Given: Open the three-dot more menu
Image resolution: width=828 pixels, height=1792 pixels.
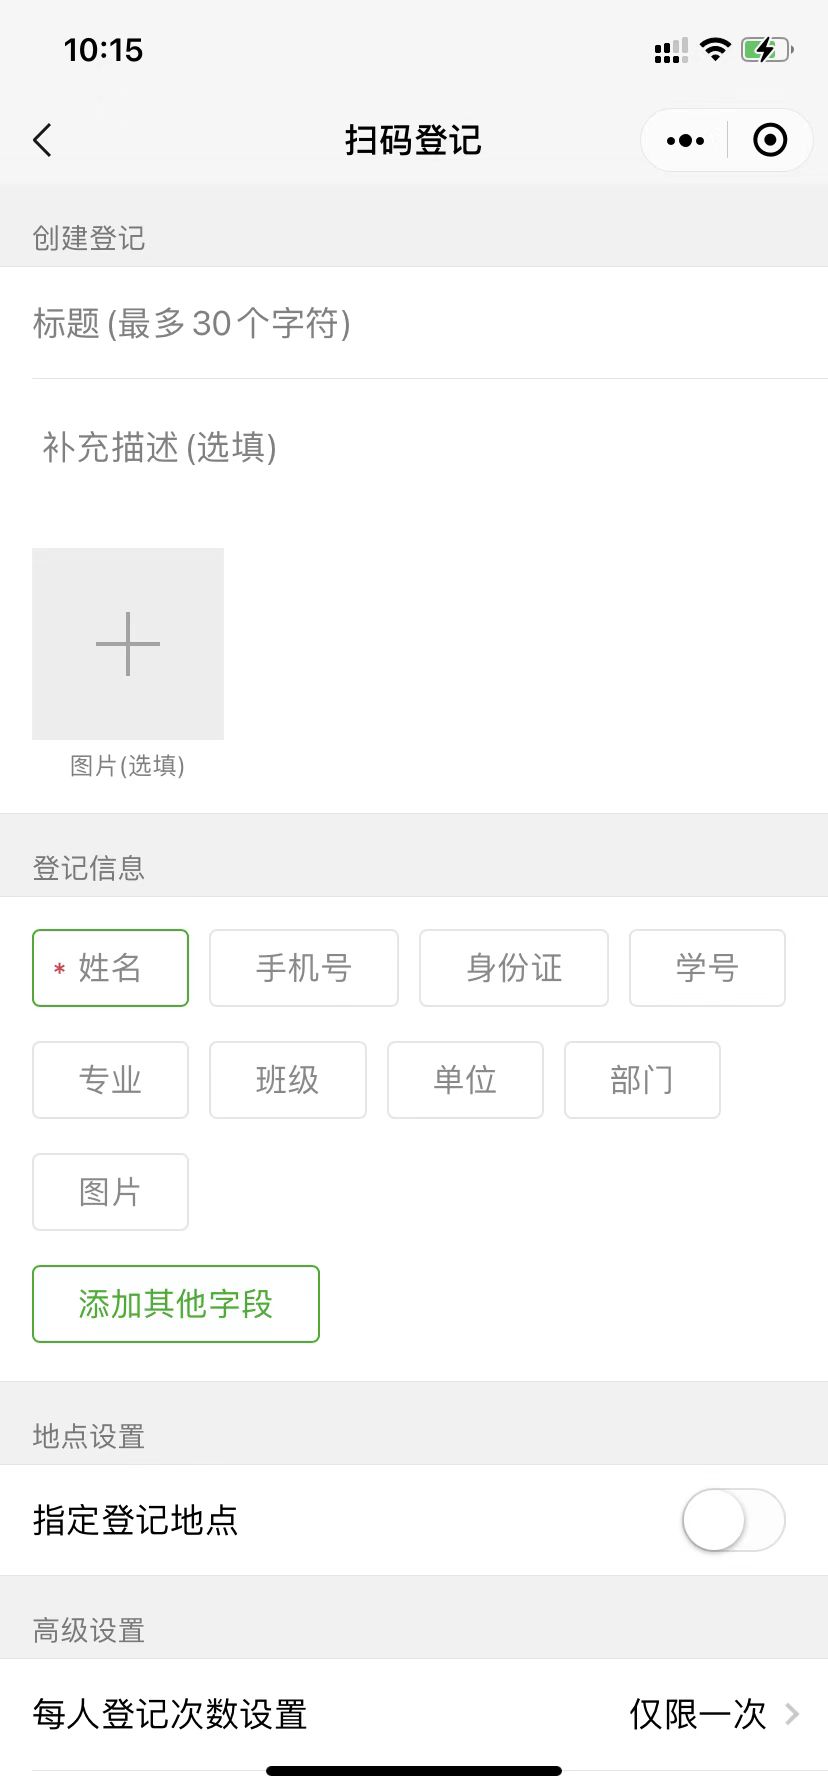Looking at the screenshot, I should (x=685, y=140).
